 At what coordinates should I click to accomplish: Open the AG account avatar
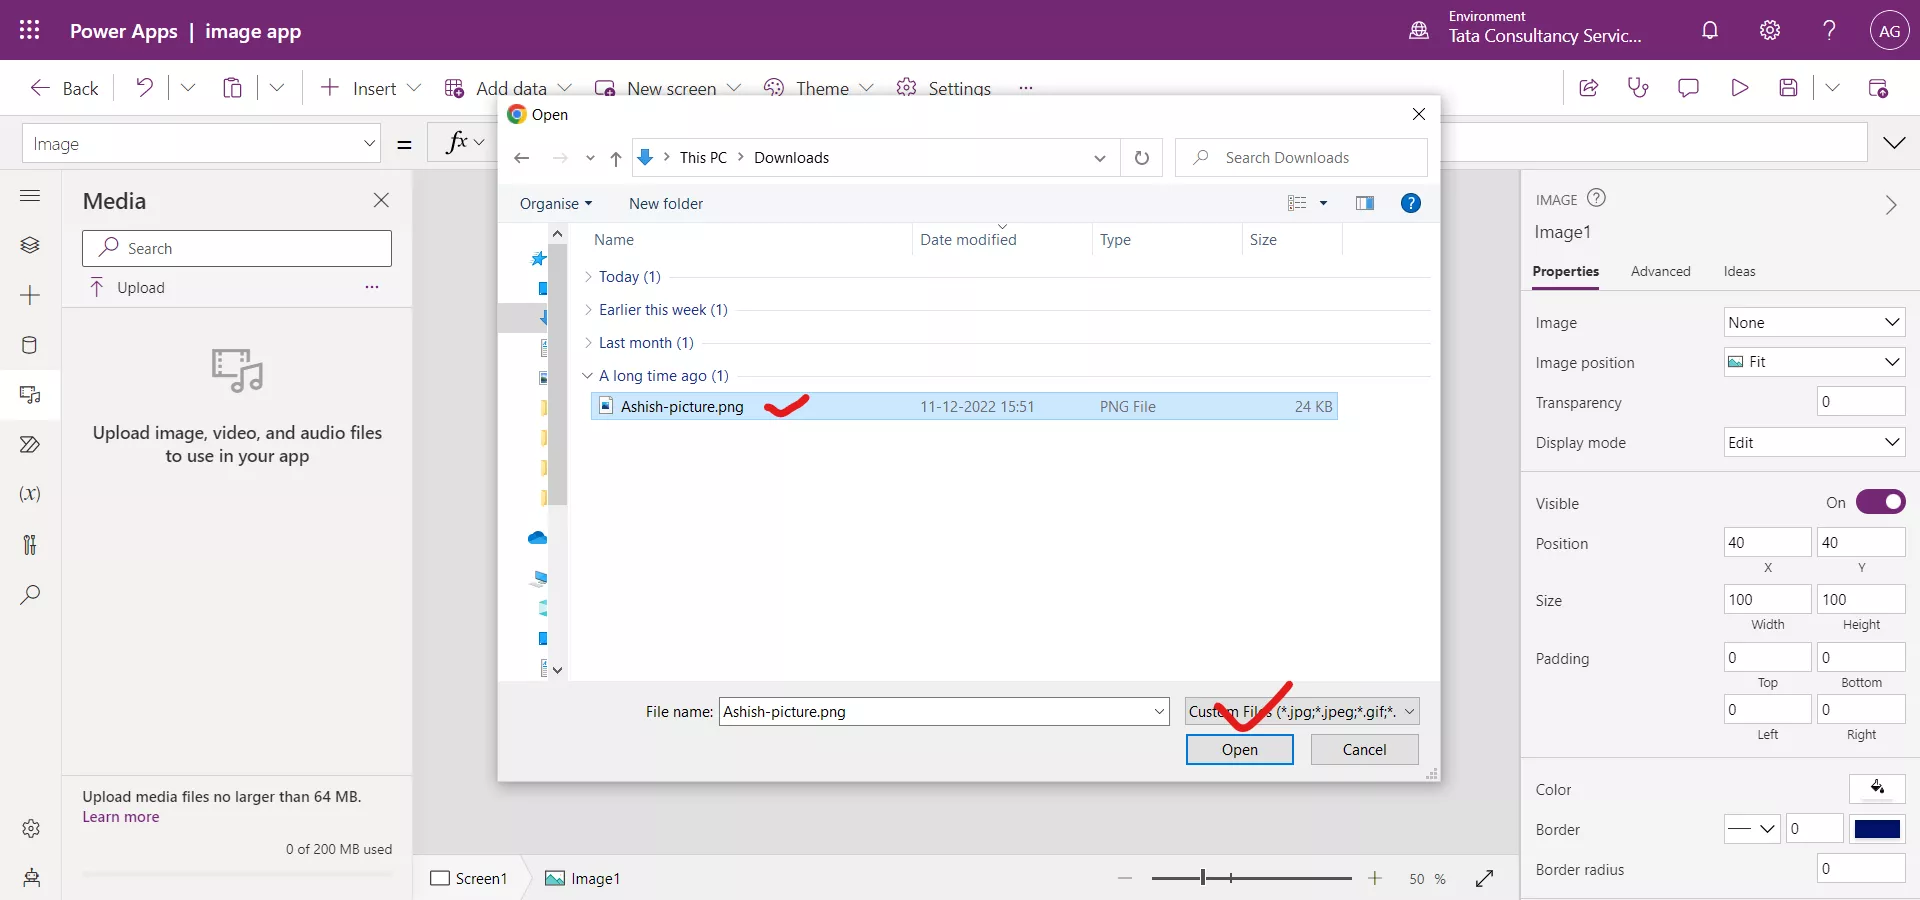click(1889, 31)
